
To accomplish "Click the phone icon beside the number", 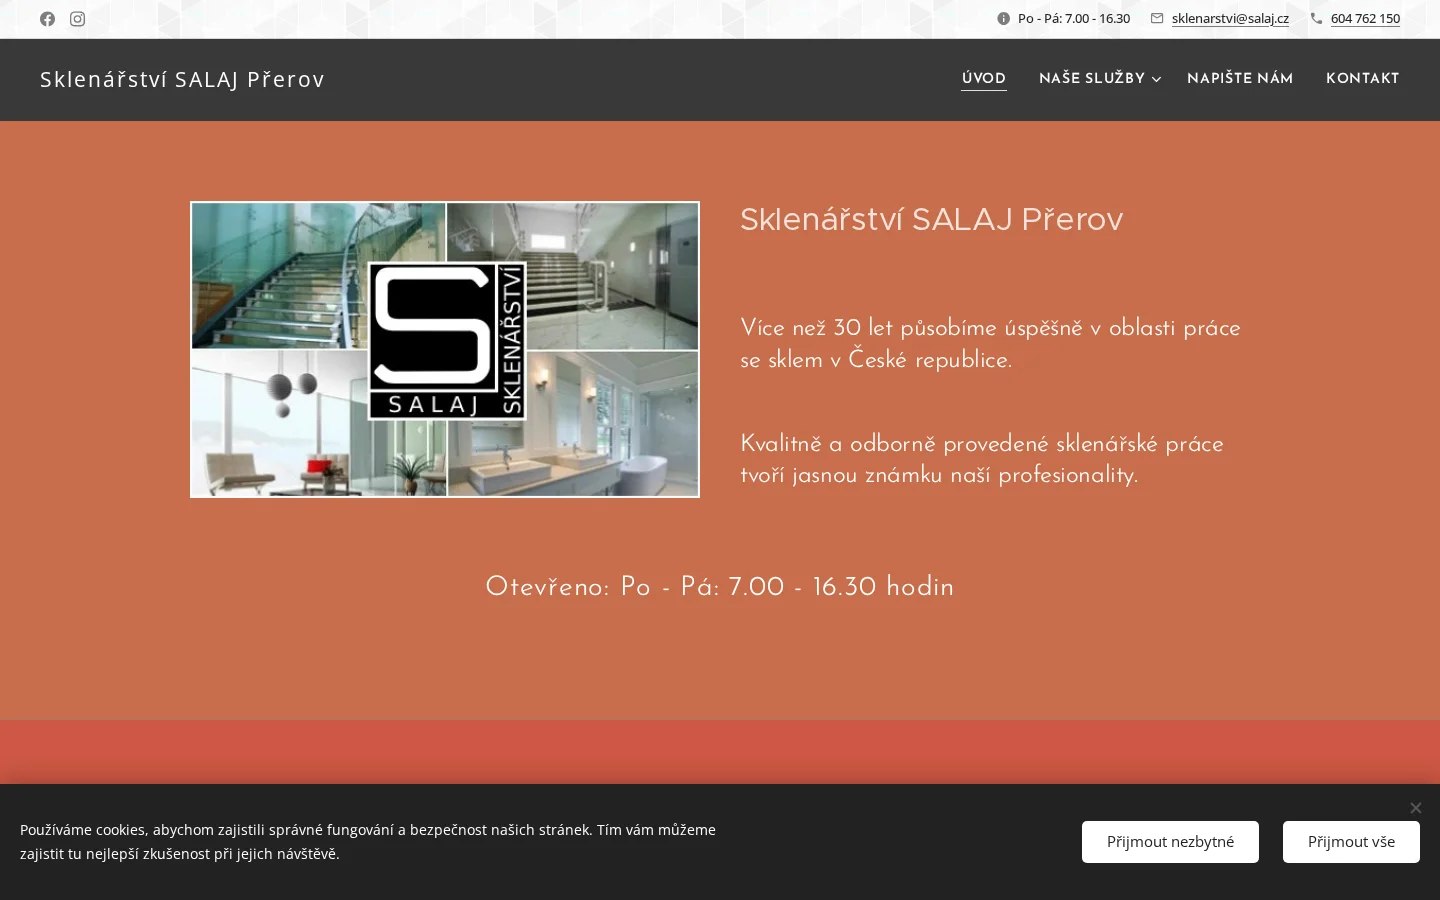I will (x=1316, y=18).
